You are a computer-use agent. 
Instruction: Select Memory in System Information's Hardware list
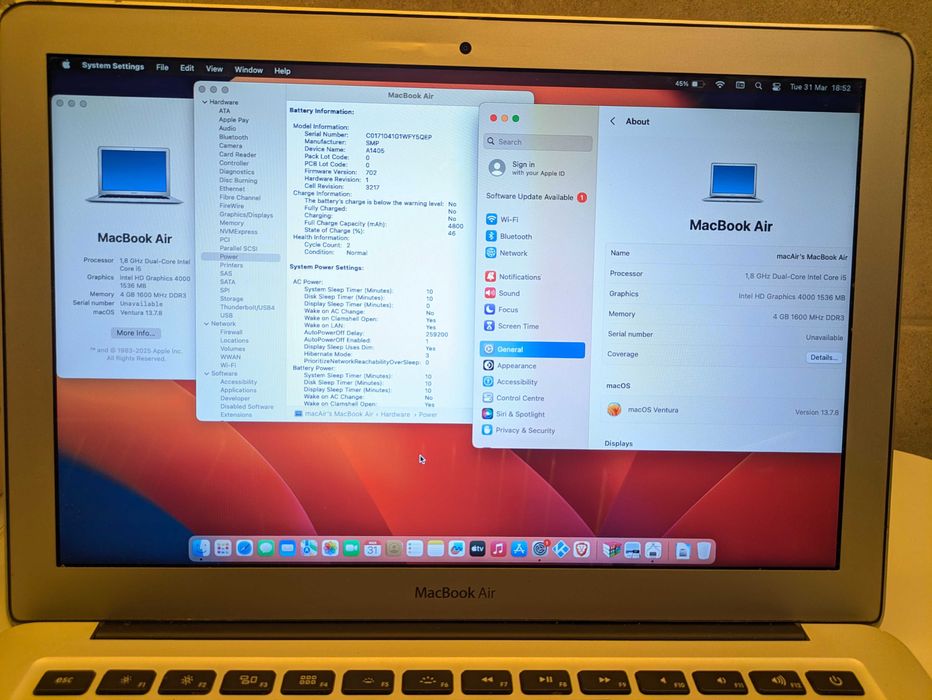[x=232, y=223]
